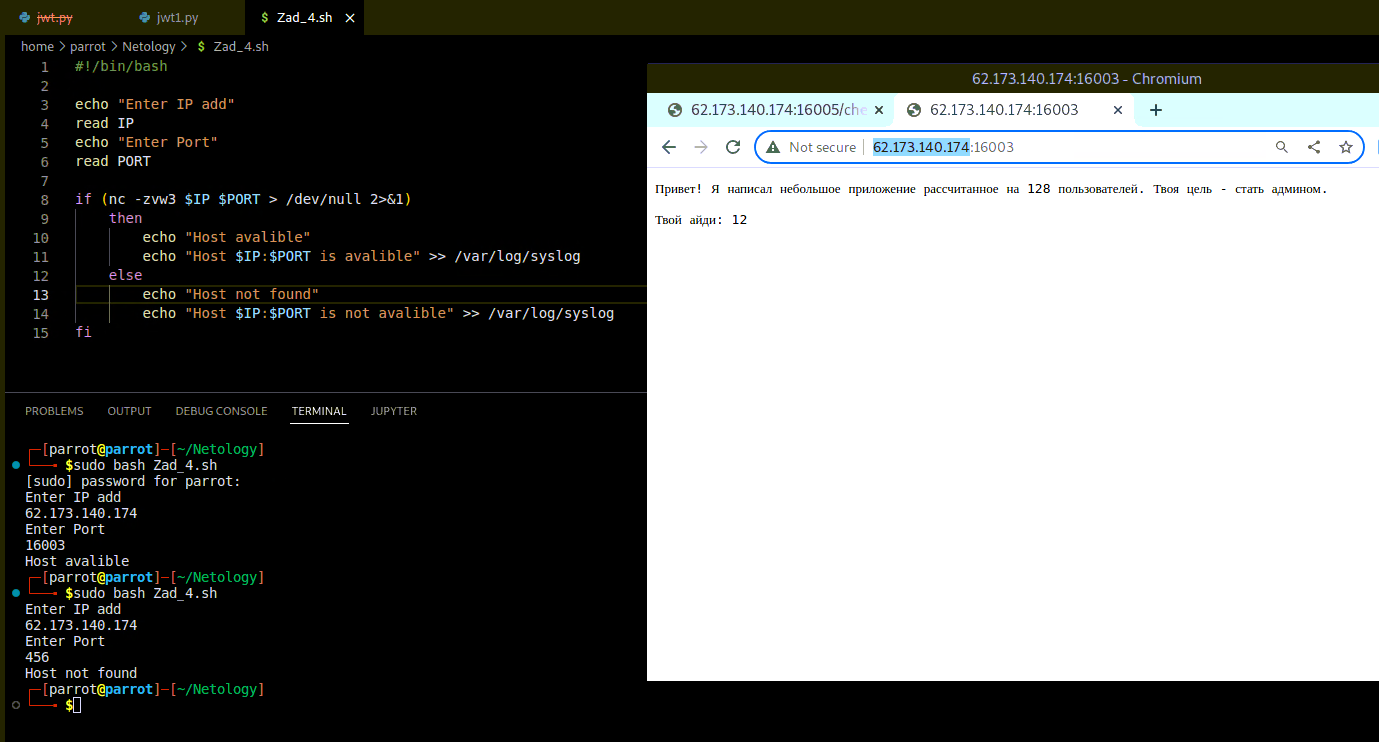Open the JUPYTER panel tab

click(x=394, y=411)
